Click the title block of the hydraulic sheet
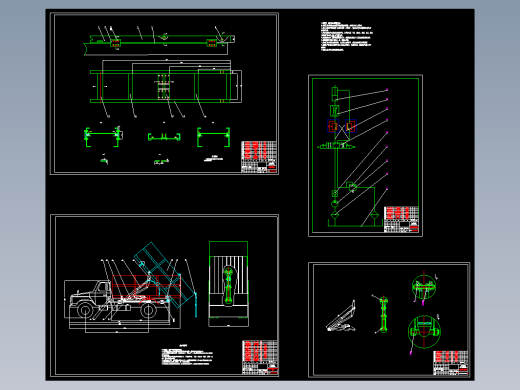The image size is (520, 390). click(x=401, y=219)
